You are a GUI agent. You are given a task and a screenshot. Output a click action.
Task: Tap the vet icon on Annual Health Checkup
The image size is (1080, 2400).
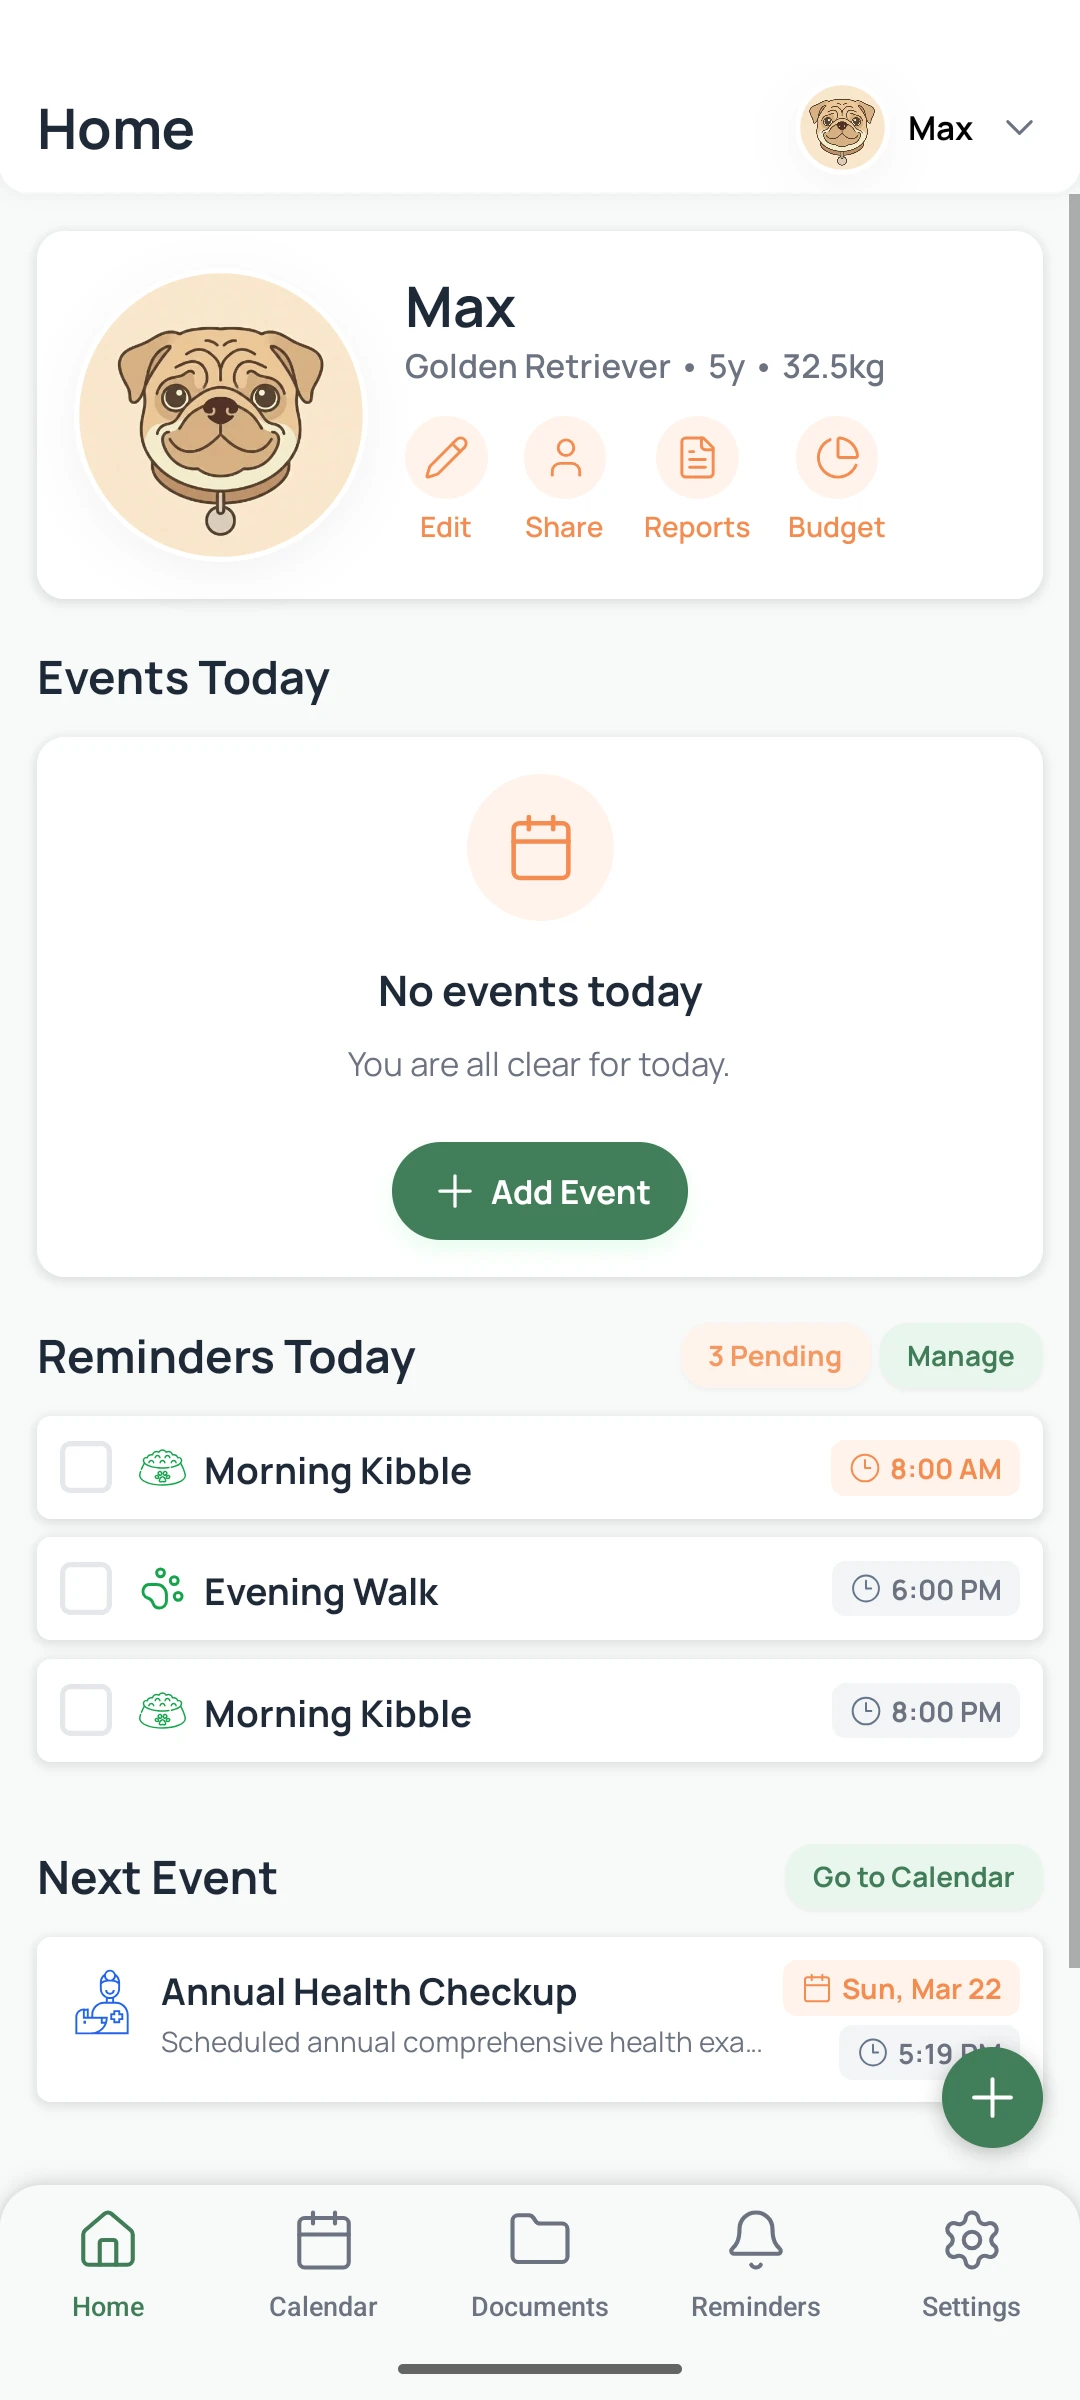click(102, 2003)
